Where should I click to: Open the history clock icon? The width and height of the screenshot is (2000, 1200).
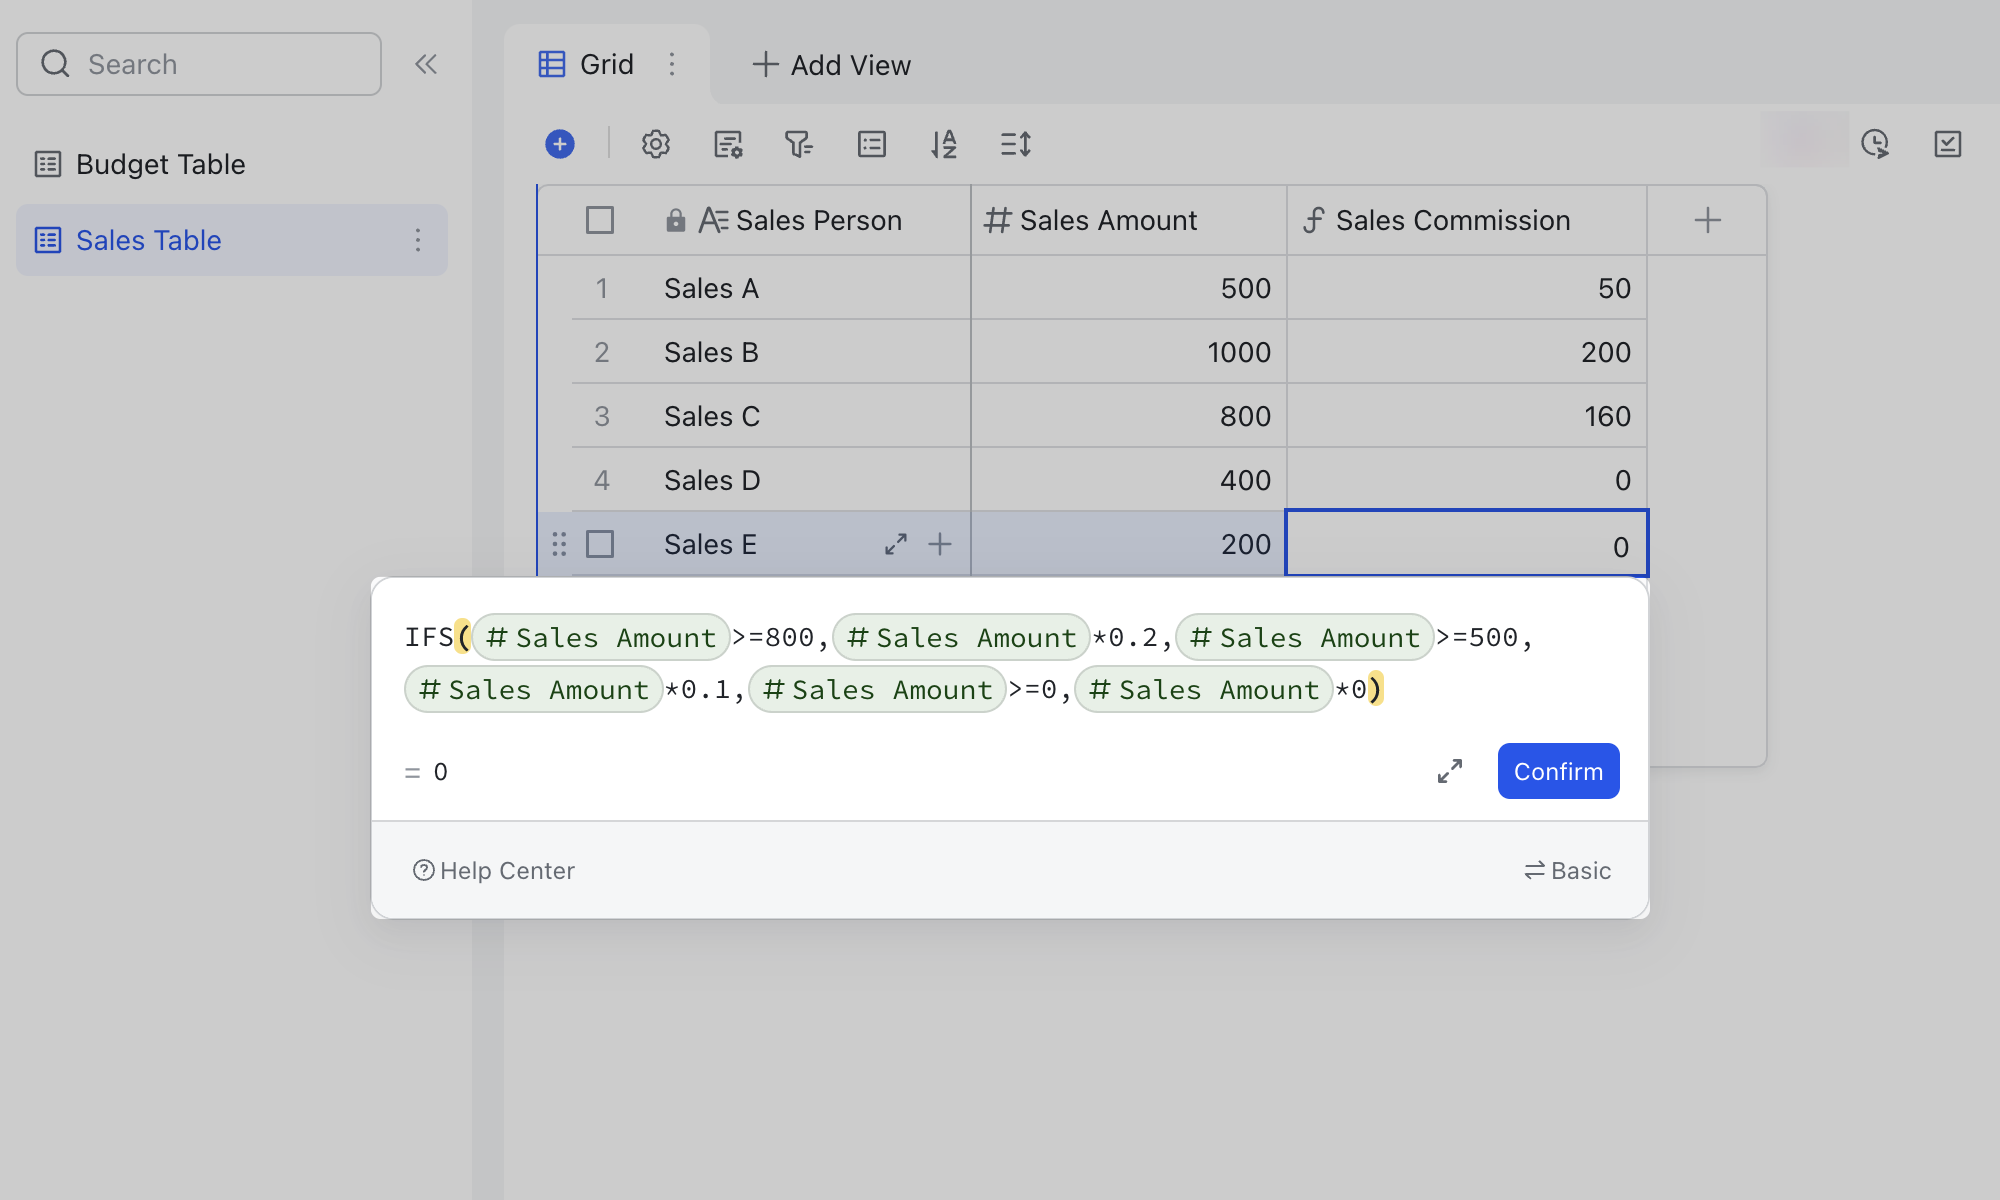(1875, 144)
